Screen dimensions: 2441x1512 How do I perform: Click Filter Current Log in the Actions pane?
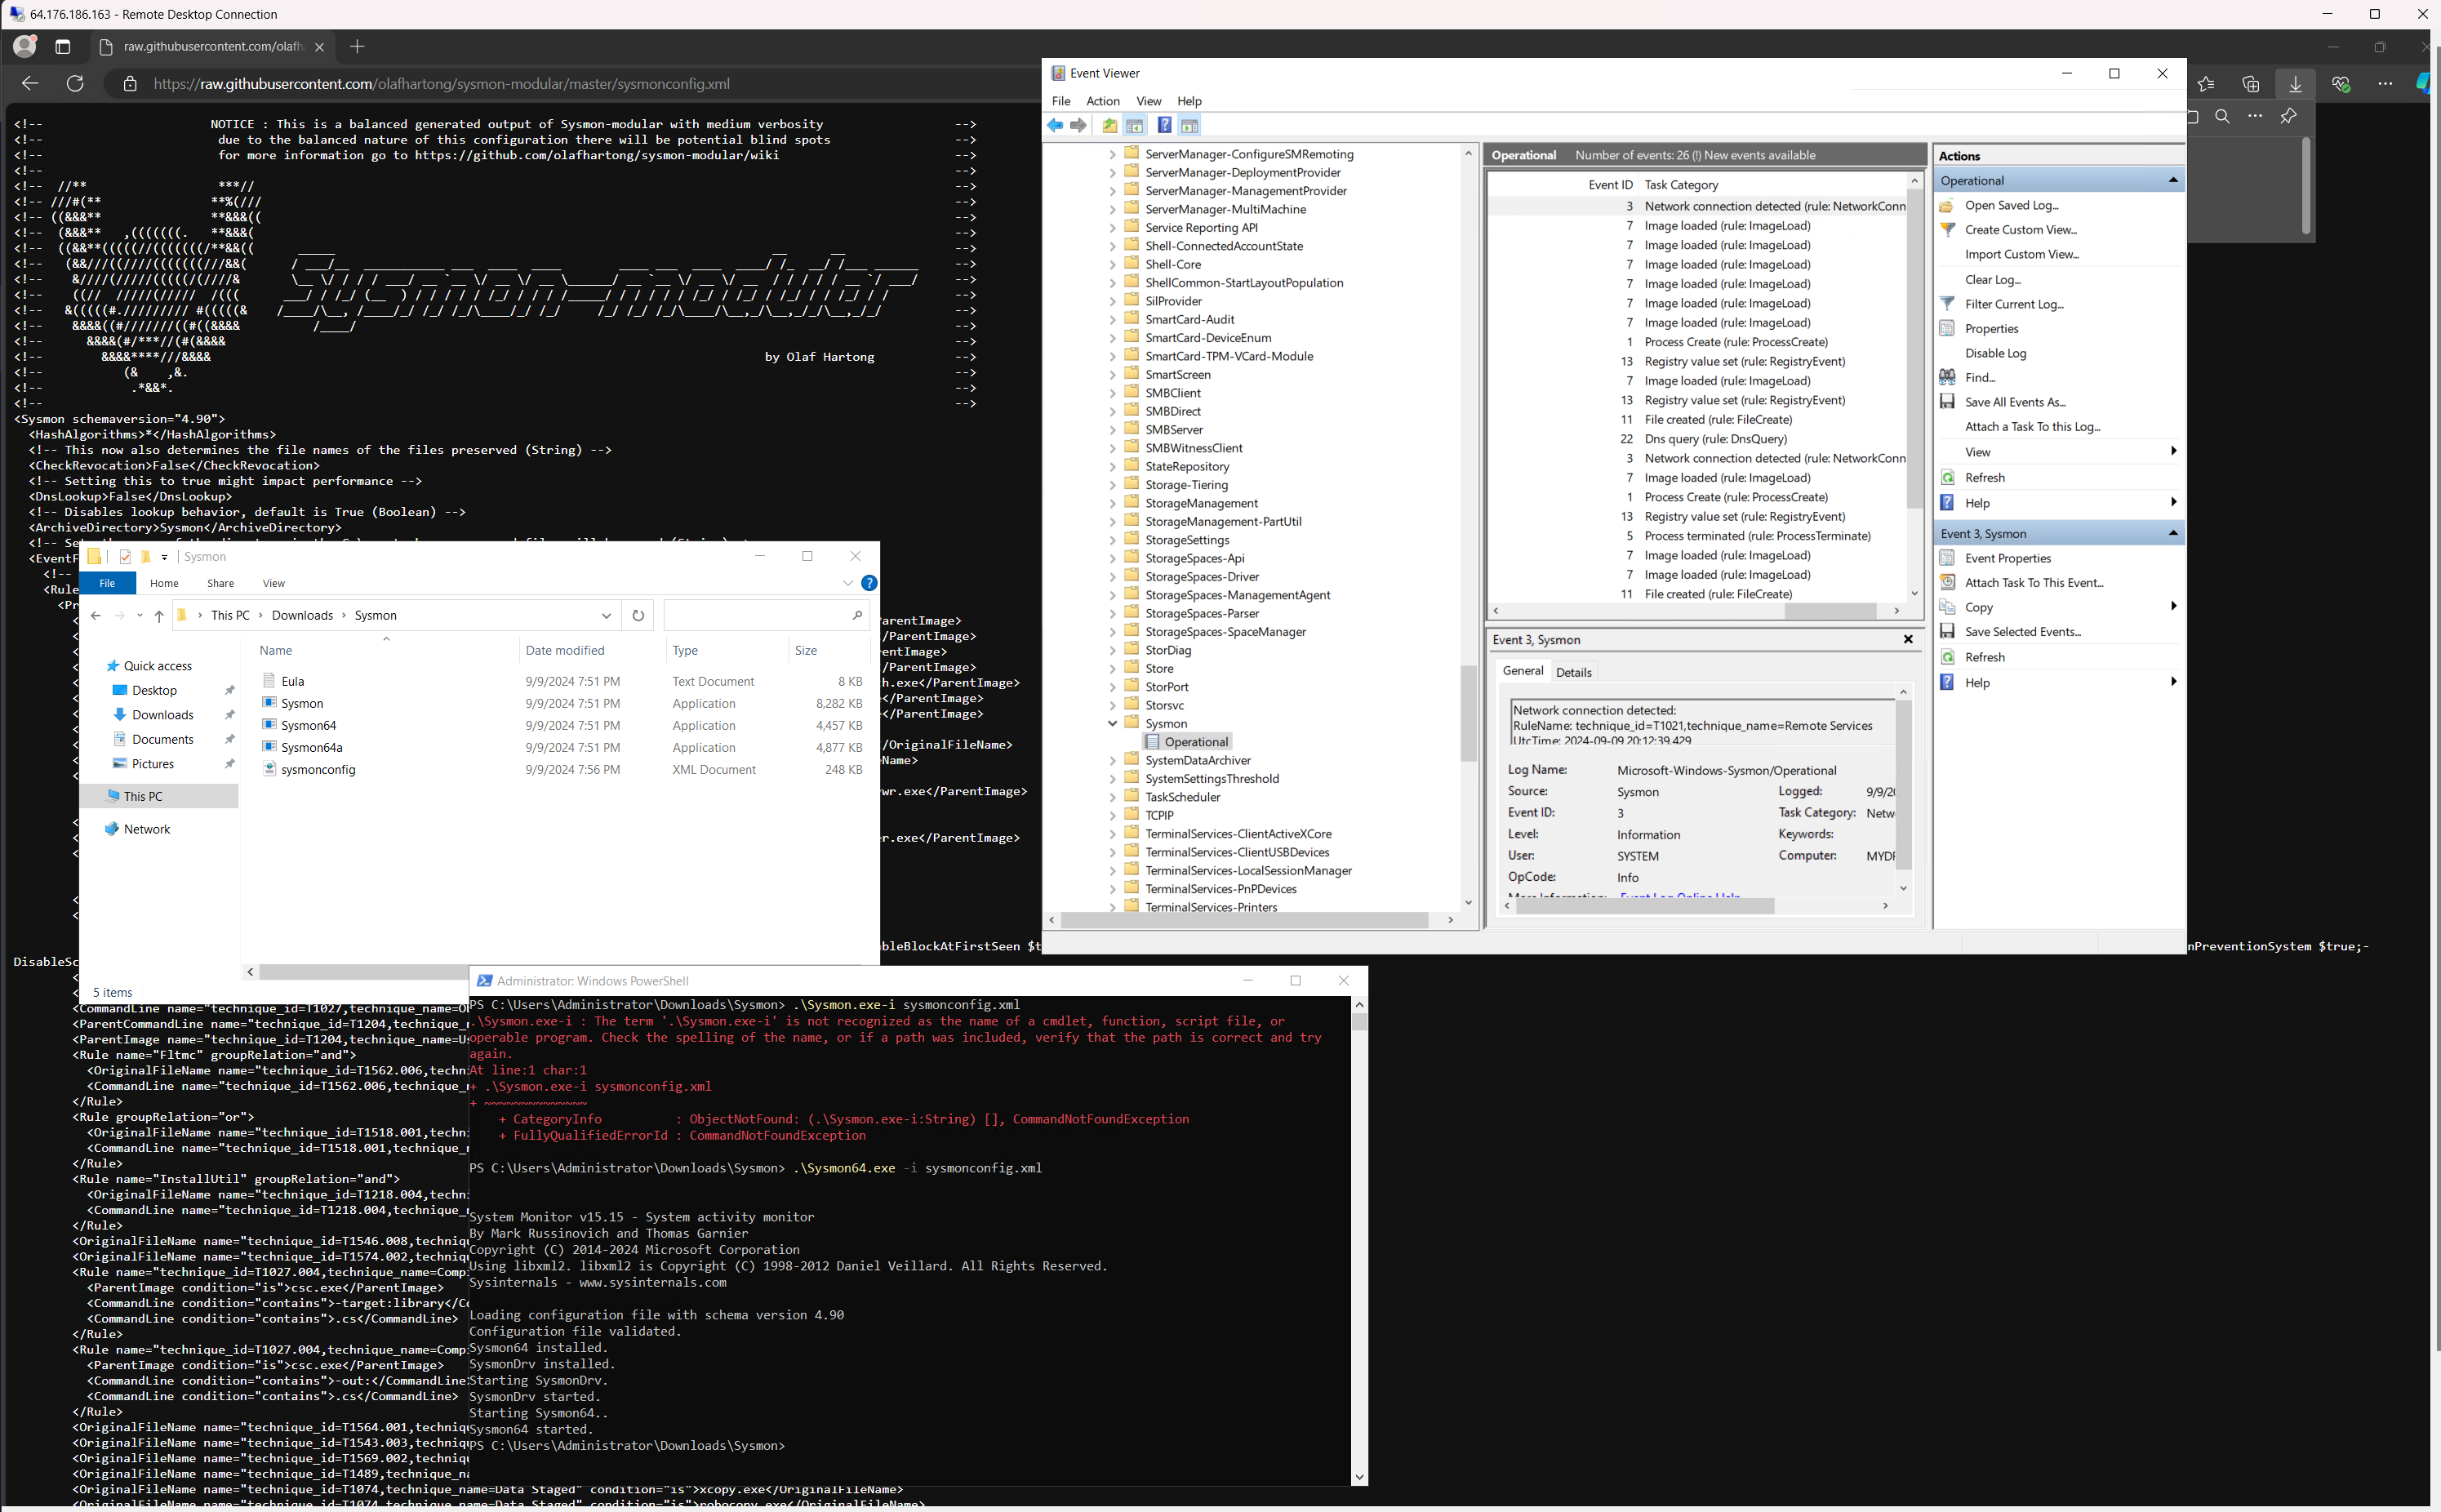click(2013, 304)
